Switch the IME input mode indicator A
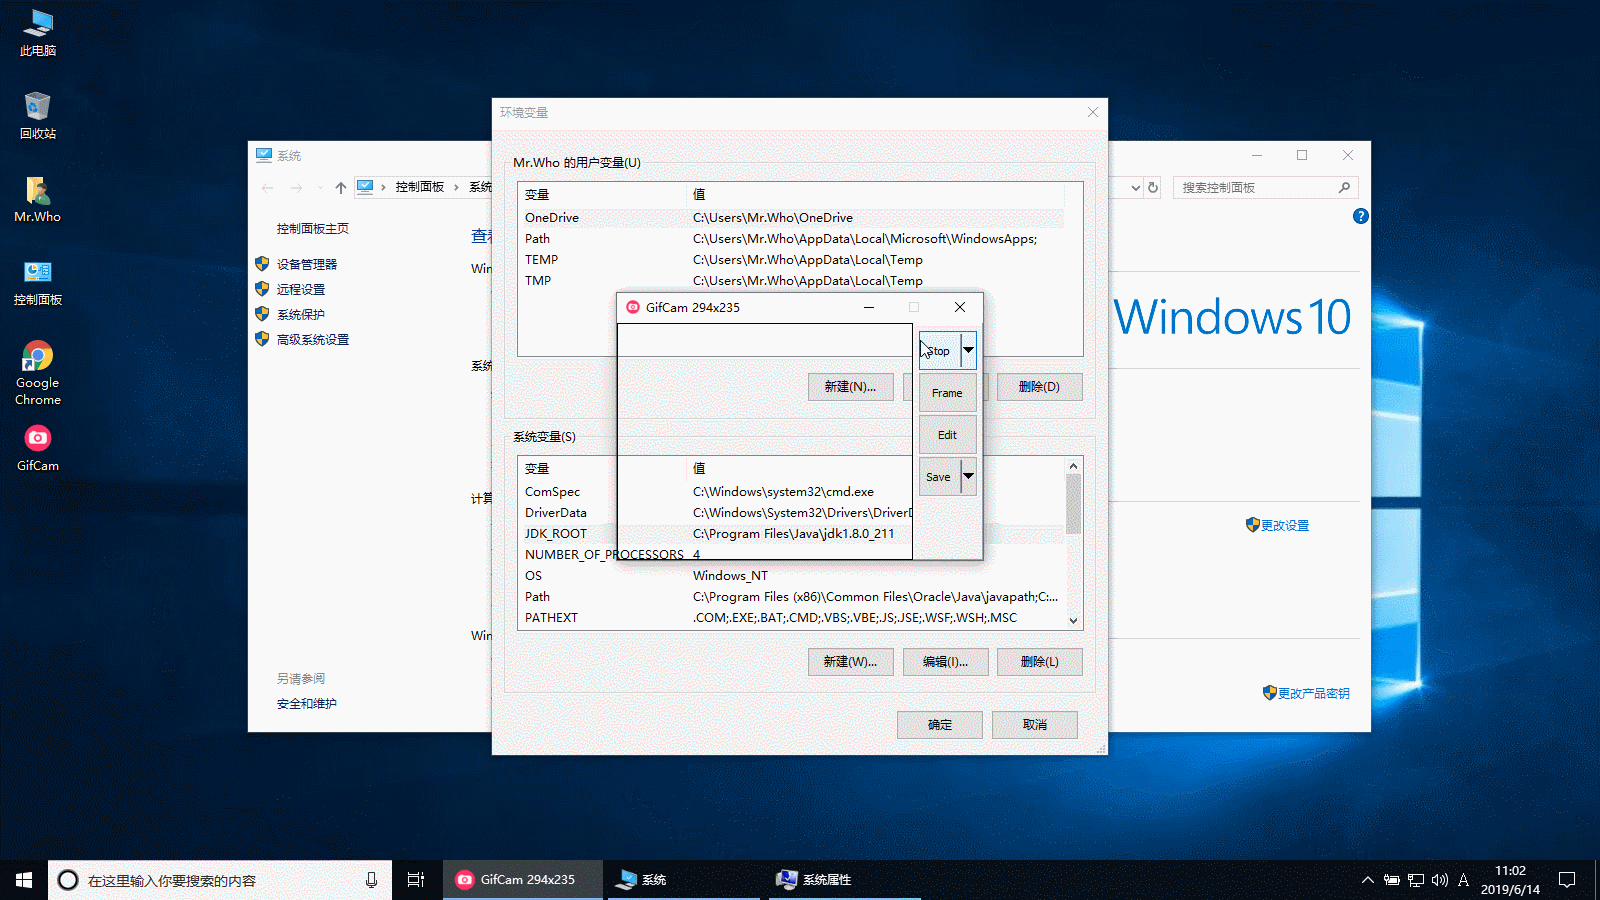The height and width of the screenshot is (900, 1600). click(1463, 880)
